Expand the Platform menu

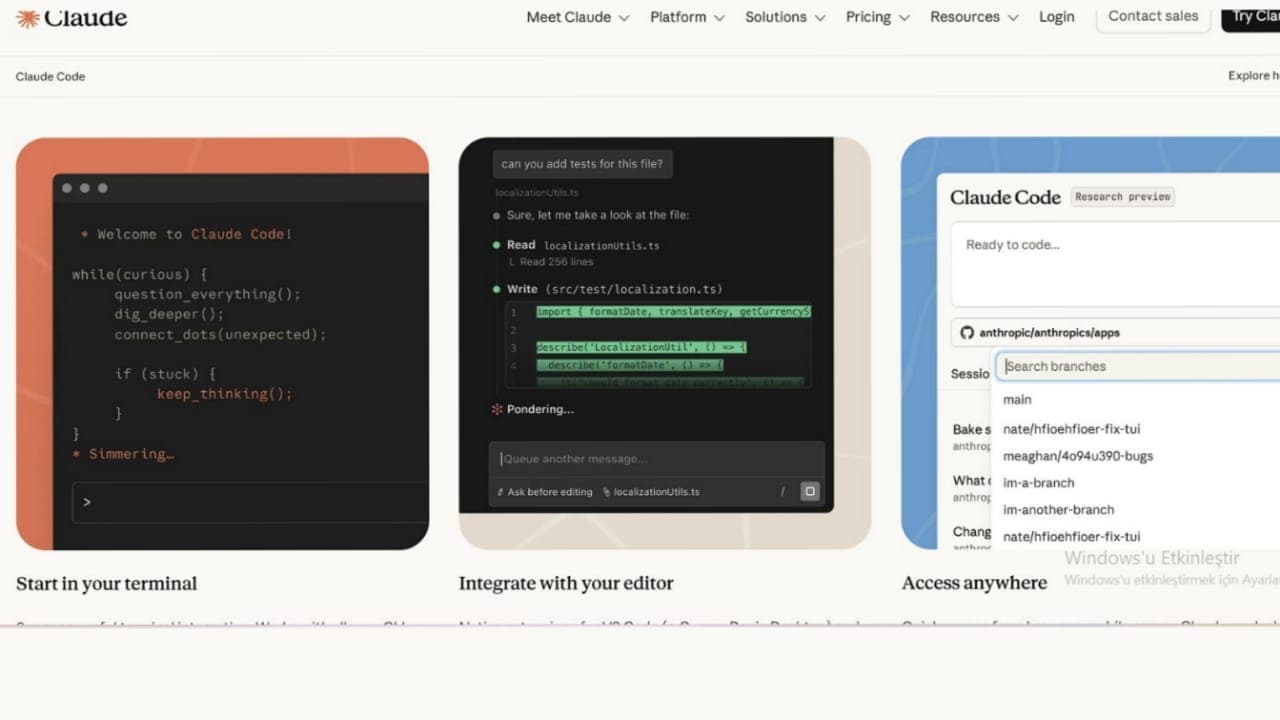coord(688,17)
